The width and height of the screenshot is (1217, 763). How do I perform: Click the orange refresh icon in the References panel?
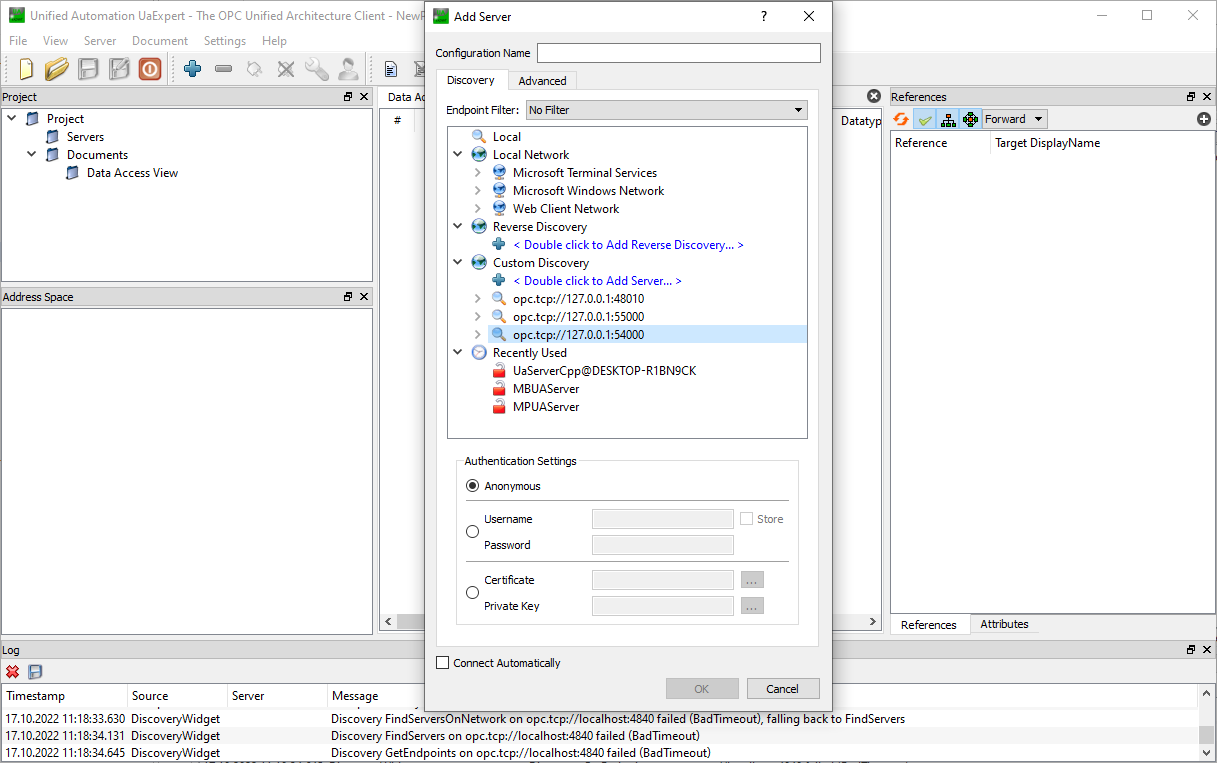point(901,119)
